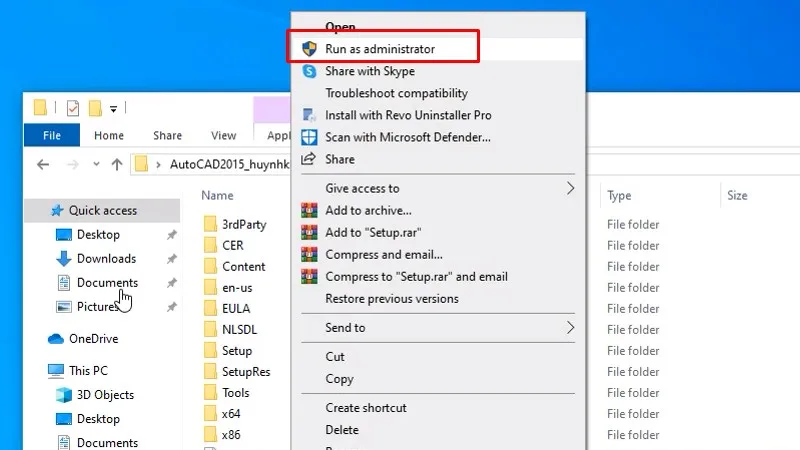Click the Revo Uninstaller Pro icon
The image size is (800, 450).
pos(309,115)
